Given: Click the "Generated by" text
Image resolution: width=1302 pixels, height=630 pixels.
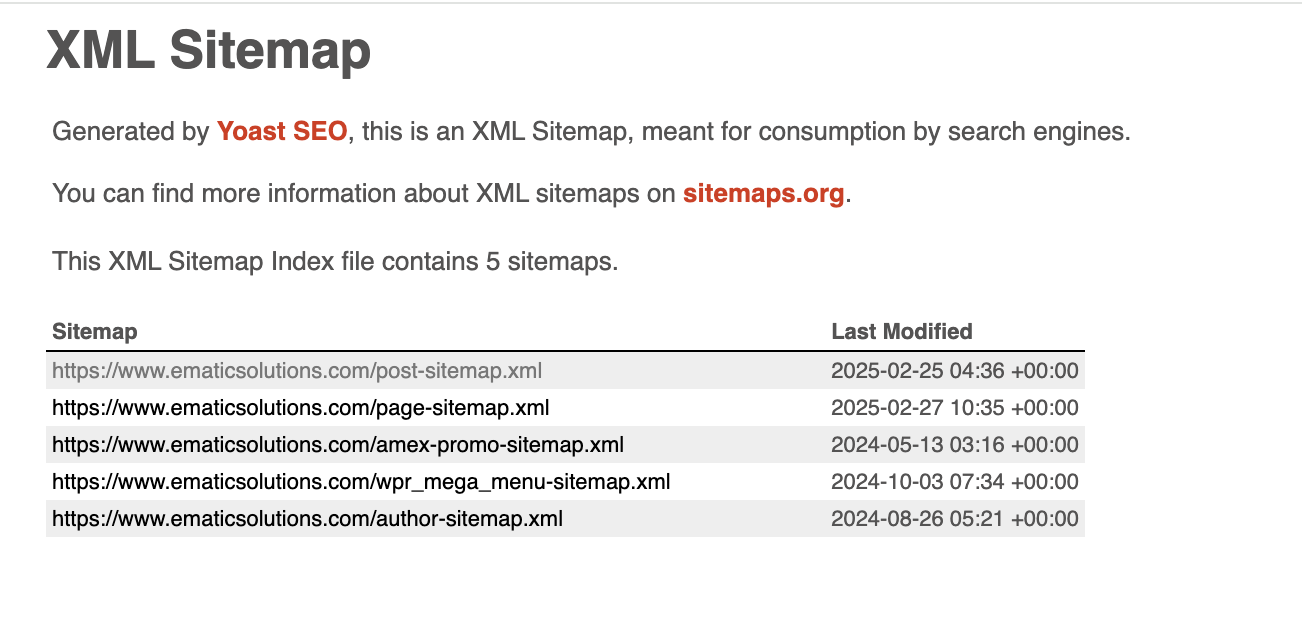Looking at the screenshot, I should pyautogui.click(x=130, y=131).
